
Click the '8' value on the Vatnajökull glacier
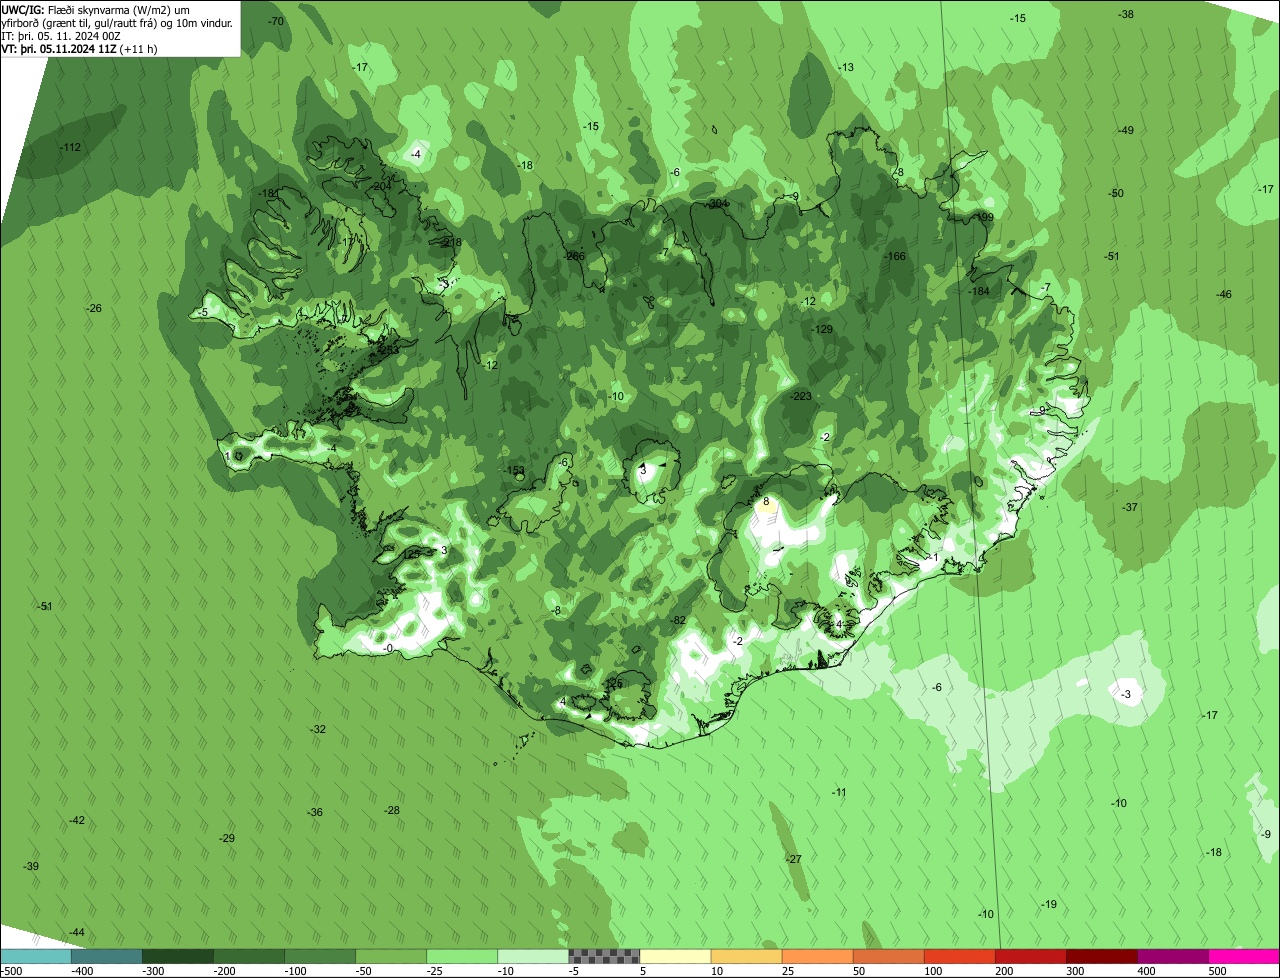766,502
